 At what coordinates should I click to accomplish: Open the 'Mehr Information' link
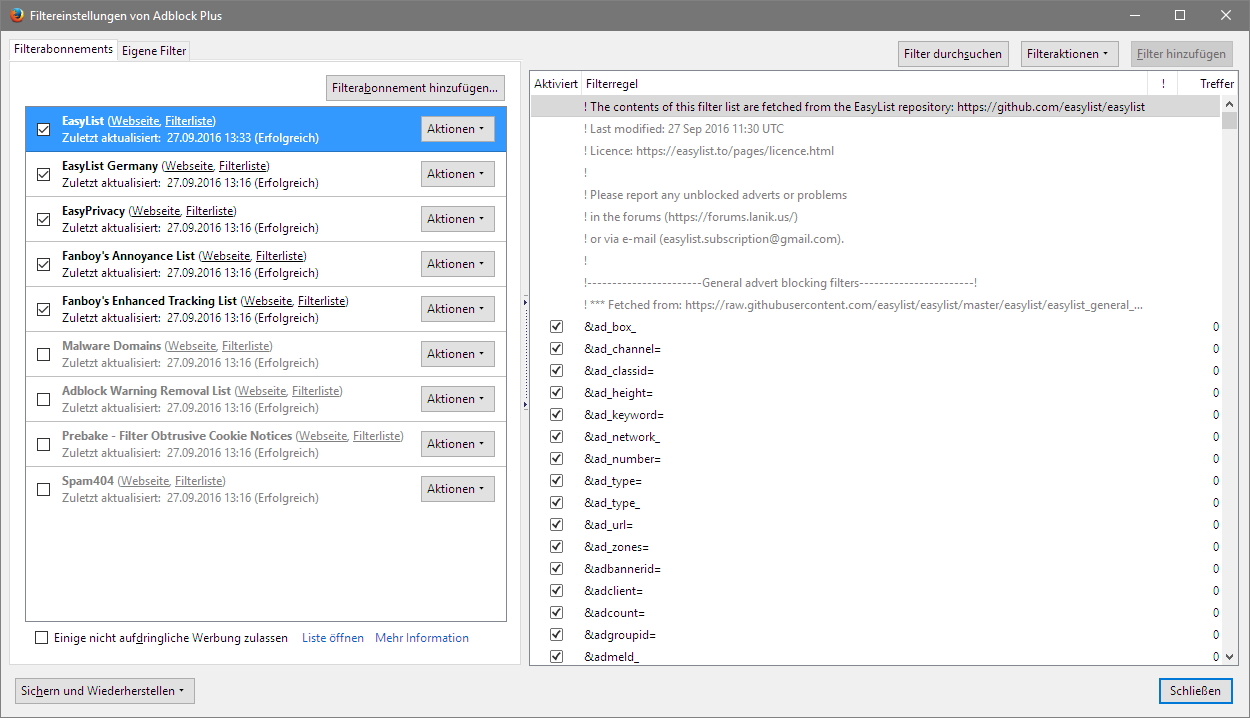click(x=421, y=638)
